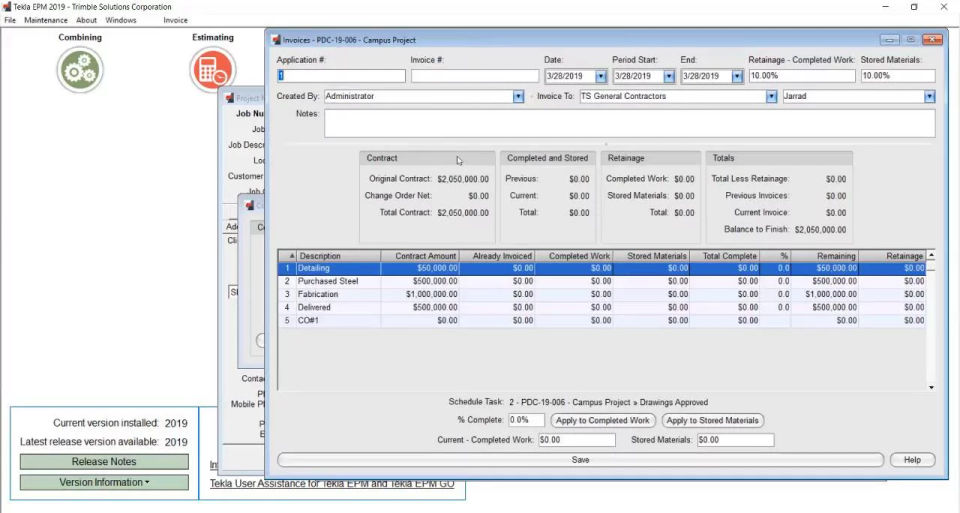Select the Detailing row
Viewport: 960px width, 513px height.
point(602,268)
